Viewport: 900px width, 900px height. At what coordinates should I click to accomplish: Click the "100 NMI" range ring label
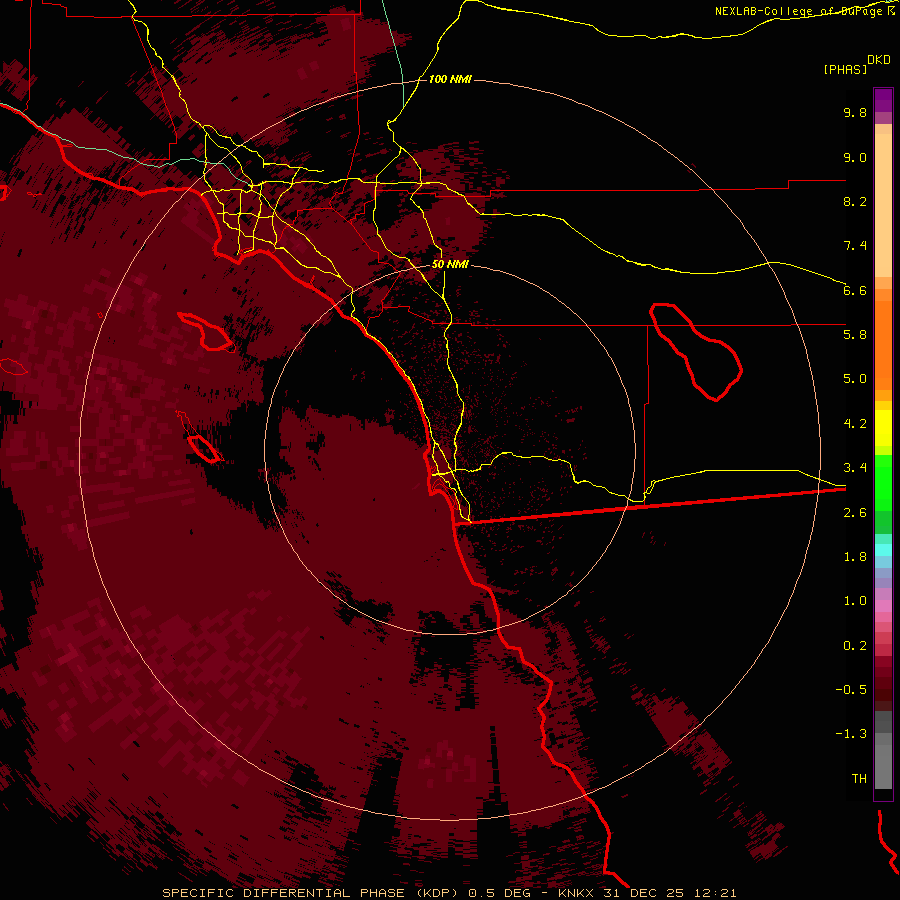pos(450,79)
